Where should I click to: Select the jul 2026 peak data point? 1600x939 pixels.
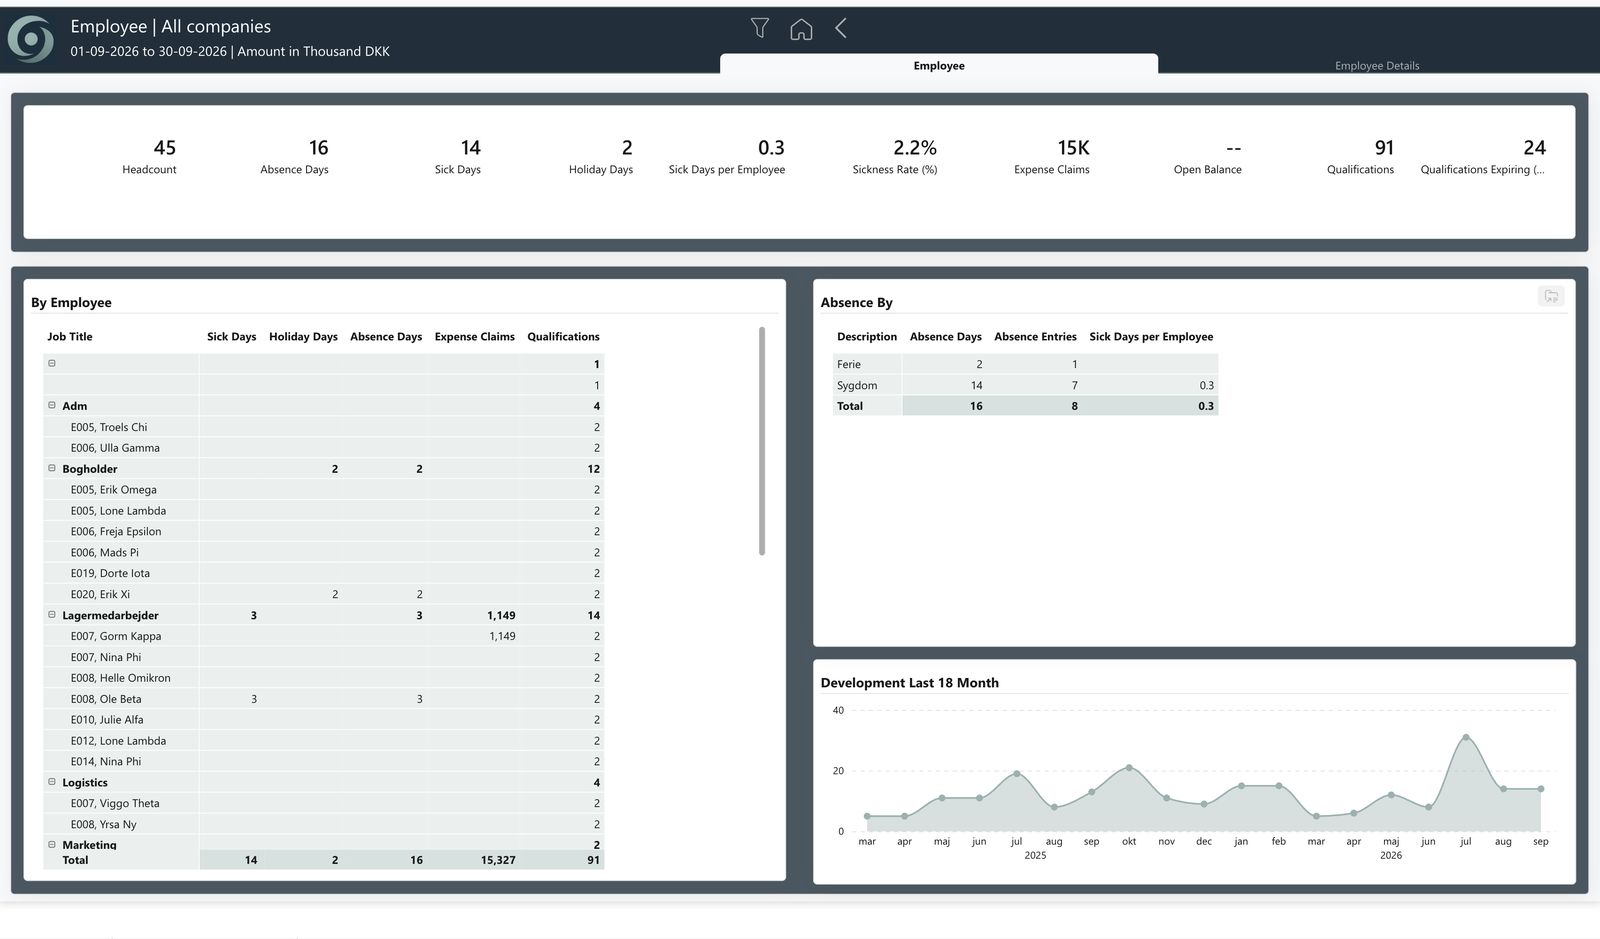coord(1466,737)
